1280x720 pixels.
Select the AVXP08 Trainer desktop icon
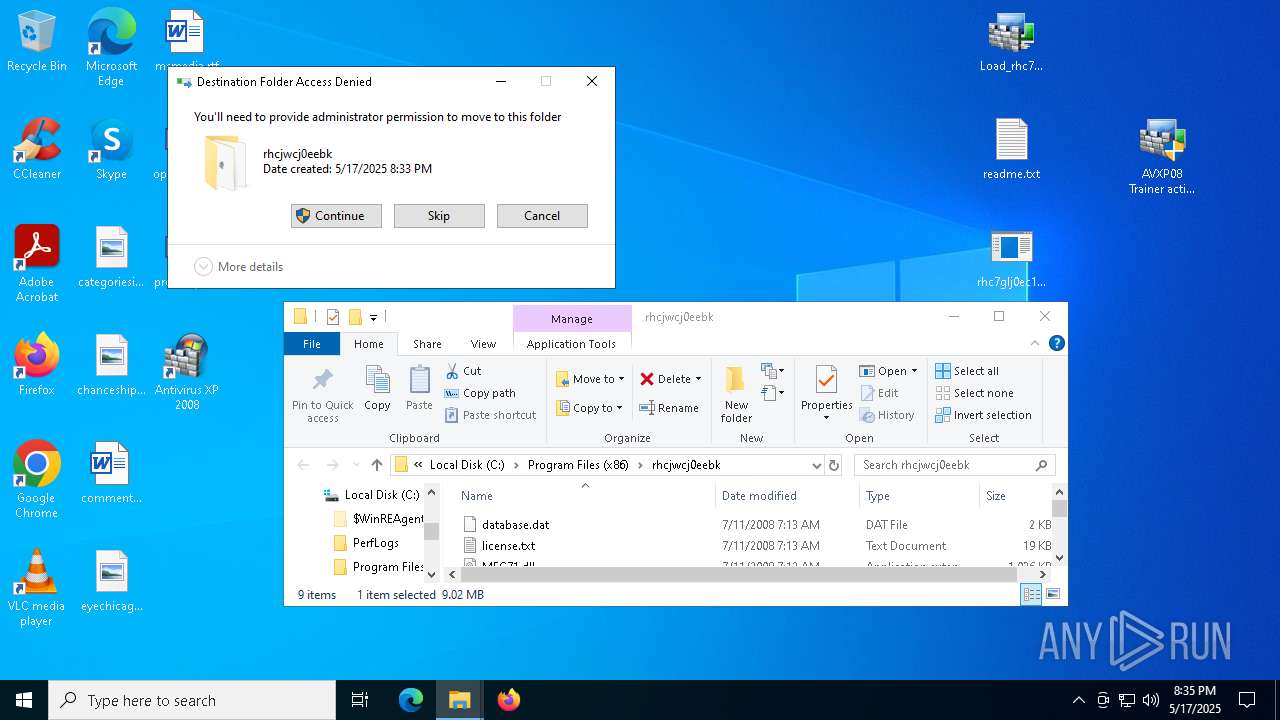[x=1161, y=157]
